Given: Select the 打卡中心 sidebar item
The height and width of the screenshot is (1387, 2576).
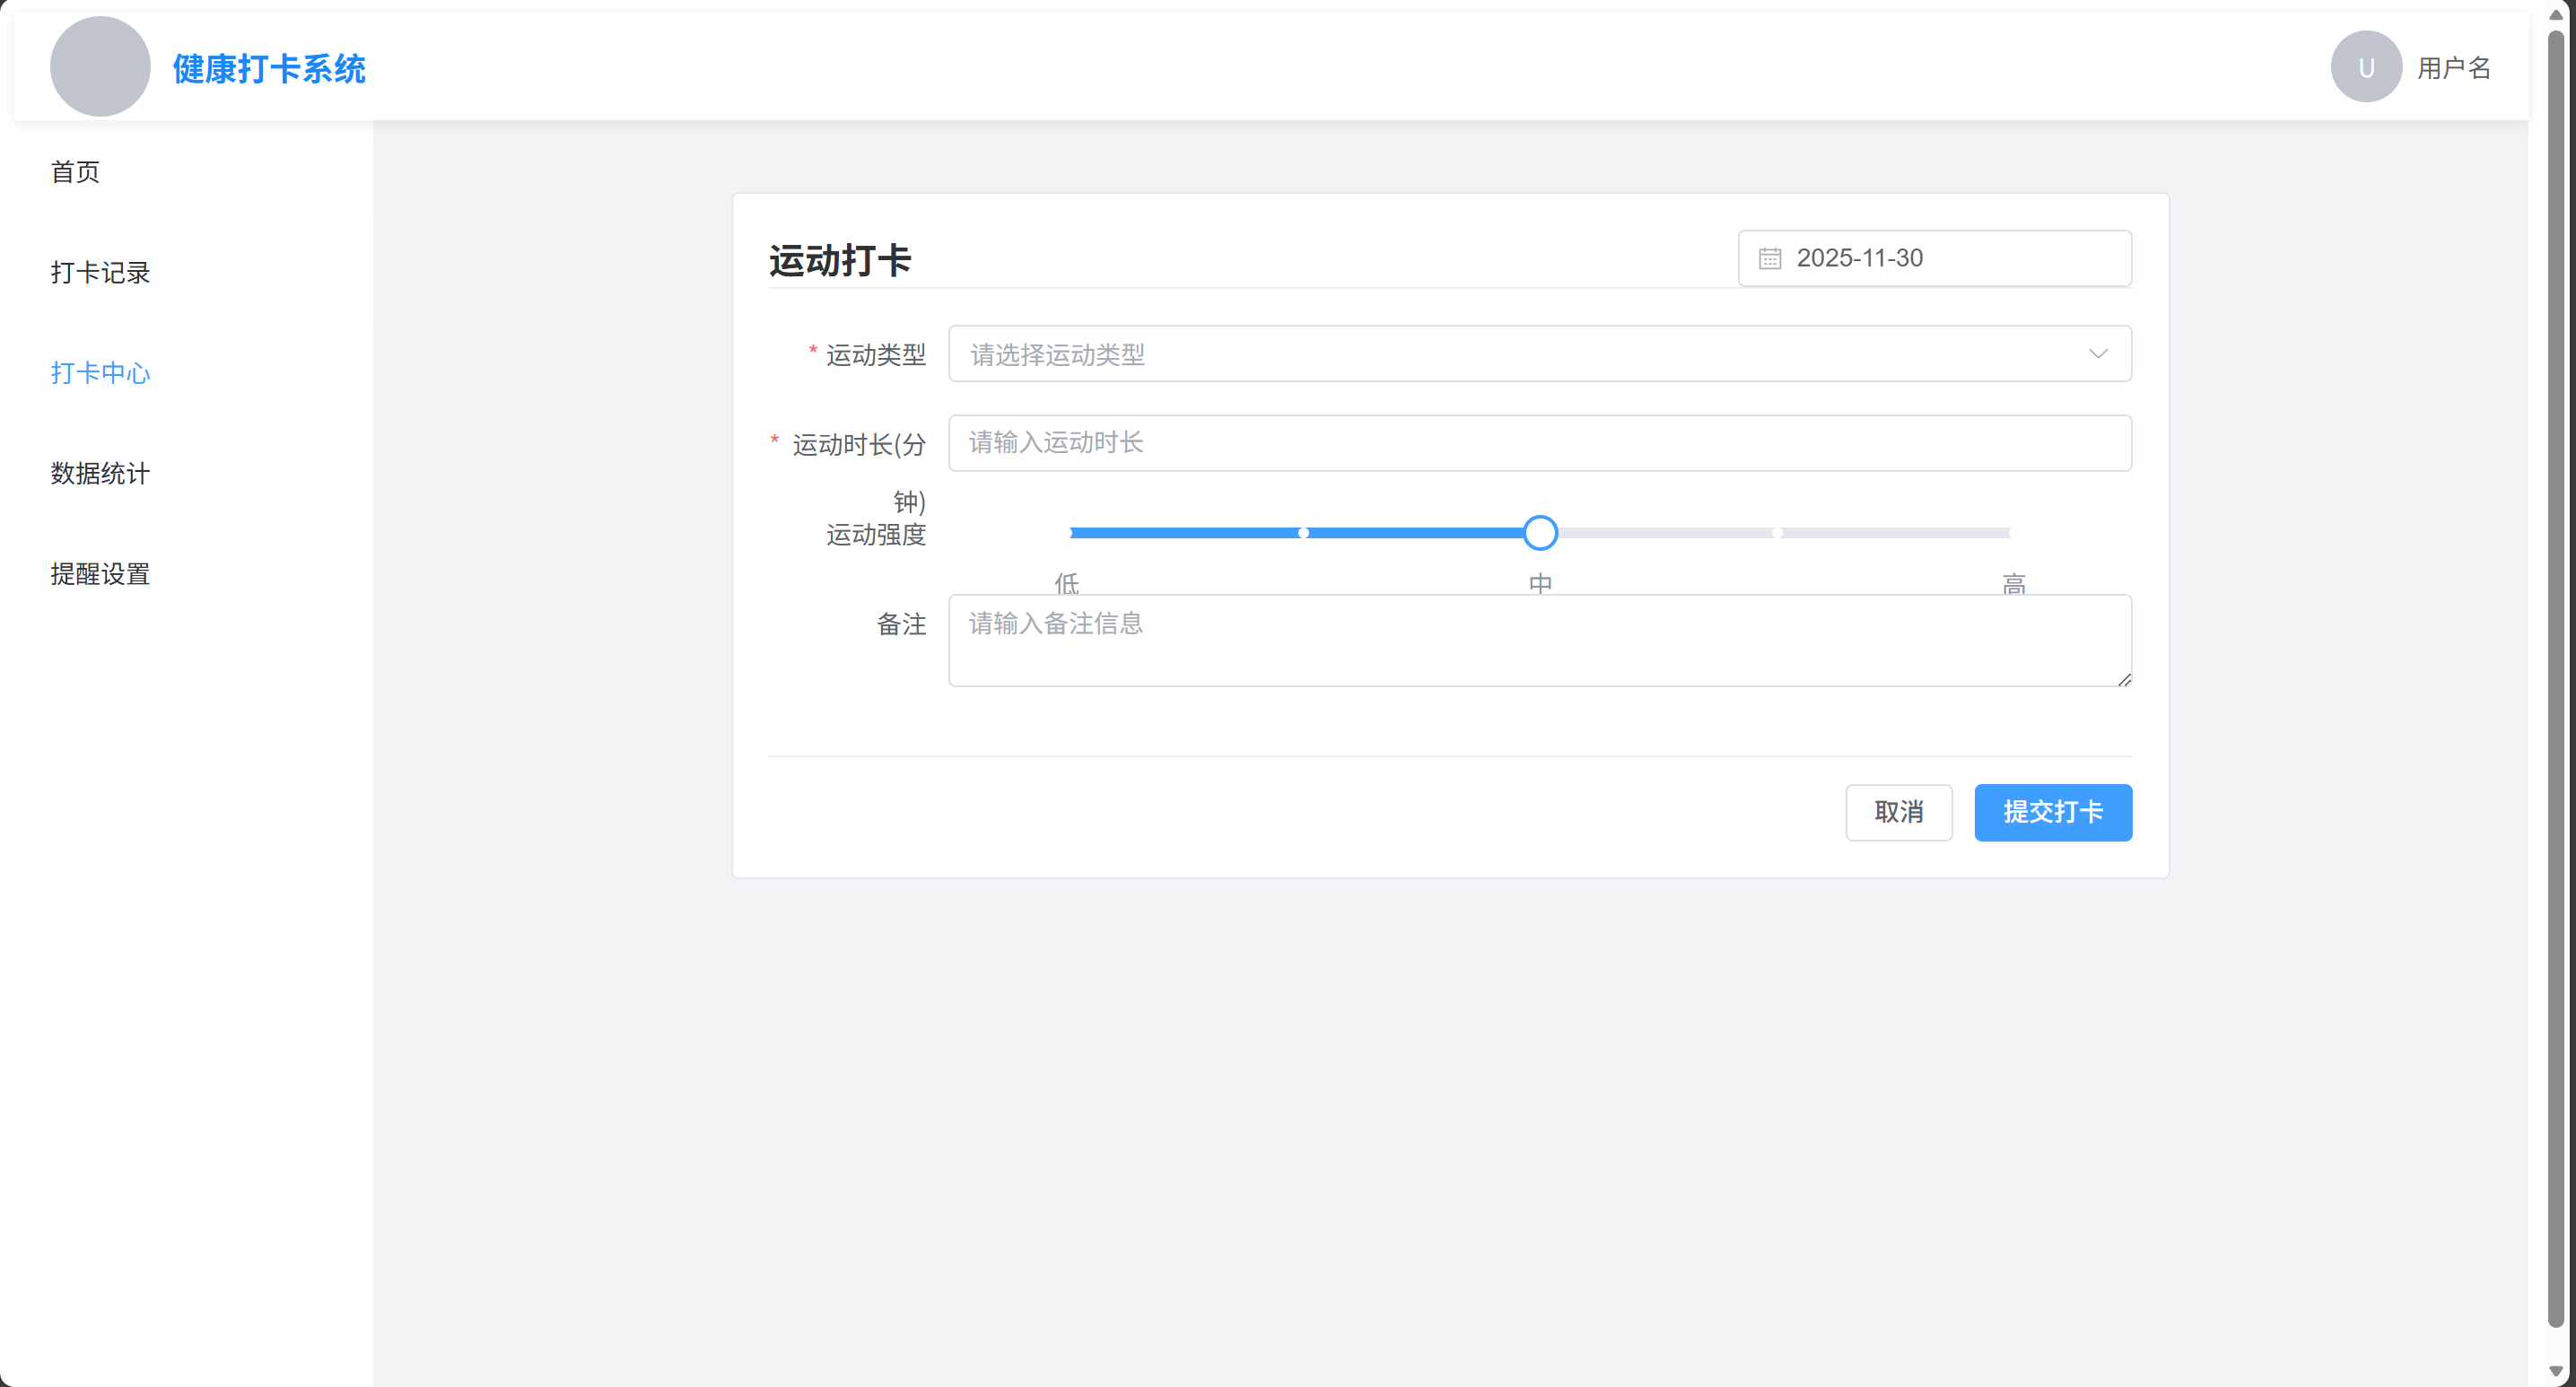Looking at the screenshot, I should coord(100,373).
